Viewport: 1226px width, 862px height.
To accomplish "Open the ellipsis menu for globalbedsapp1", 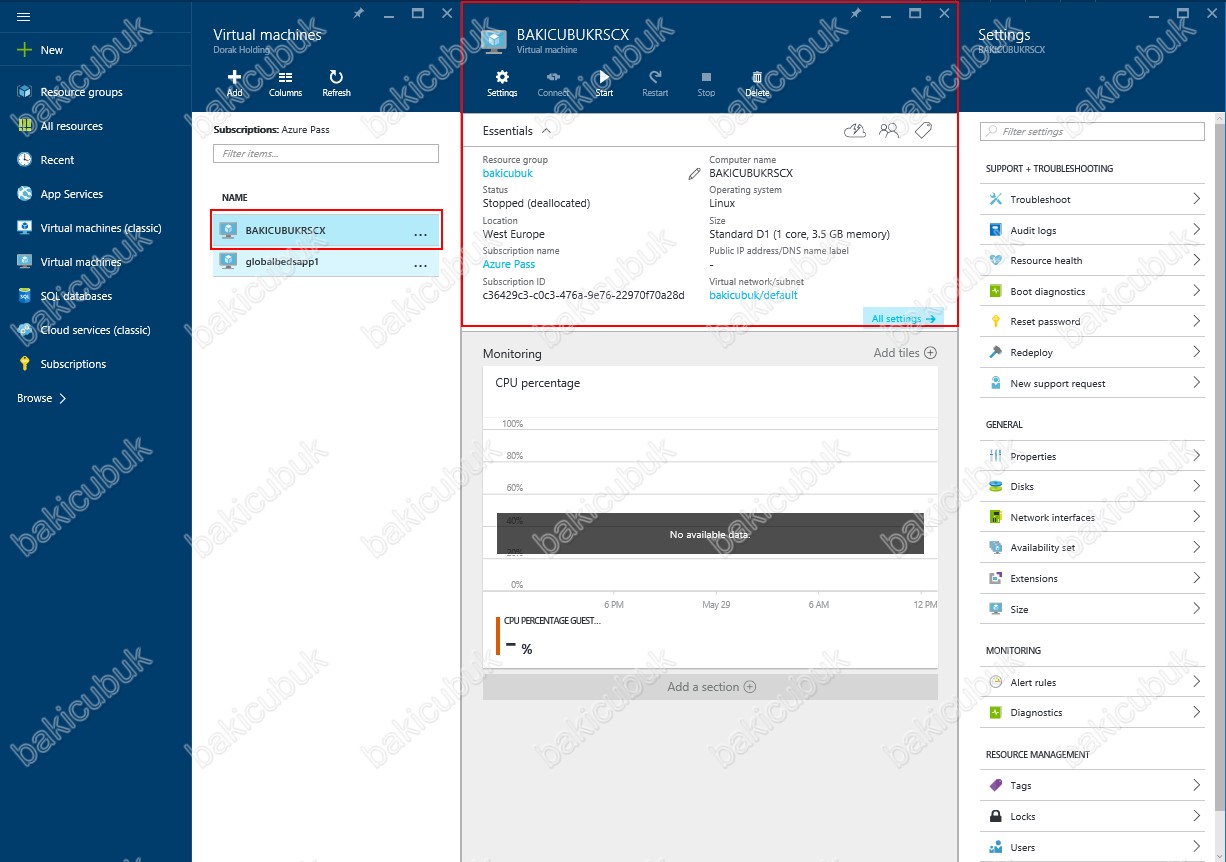I will click(420, 265).
